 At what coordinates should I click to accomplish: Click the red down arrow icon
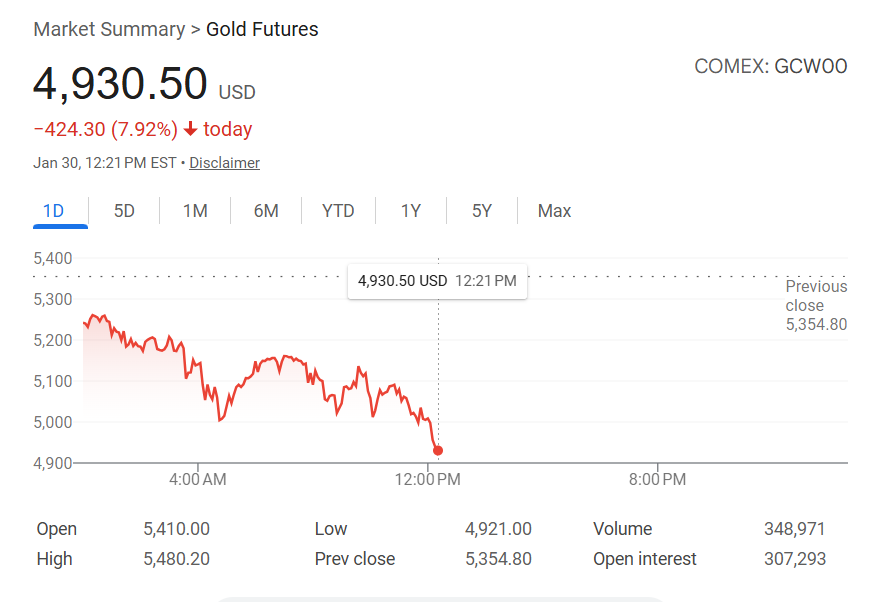[x=190, y=130]
